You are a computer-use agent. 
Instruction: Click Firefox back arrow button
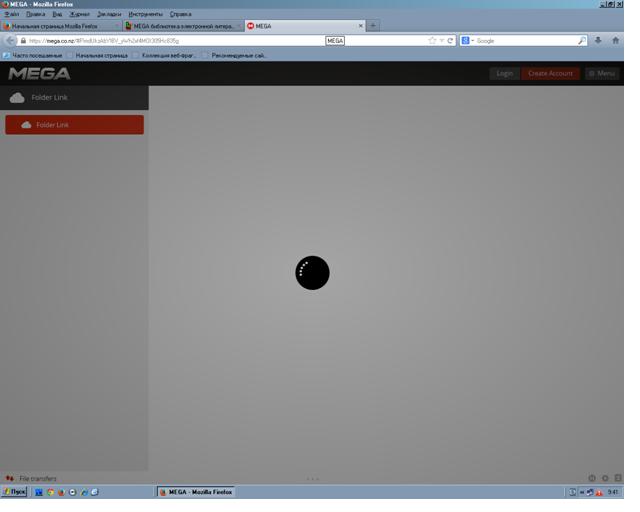[10, 40]
